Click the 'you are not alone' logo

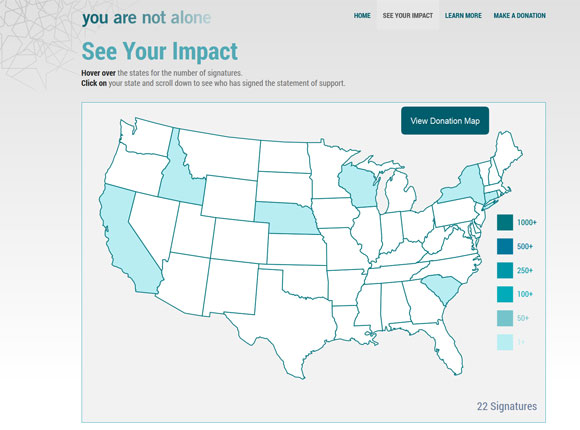click(146, 17)
